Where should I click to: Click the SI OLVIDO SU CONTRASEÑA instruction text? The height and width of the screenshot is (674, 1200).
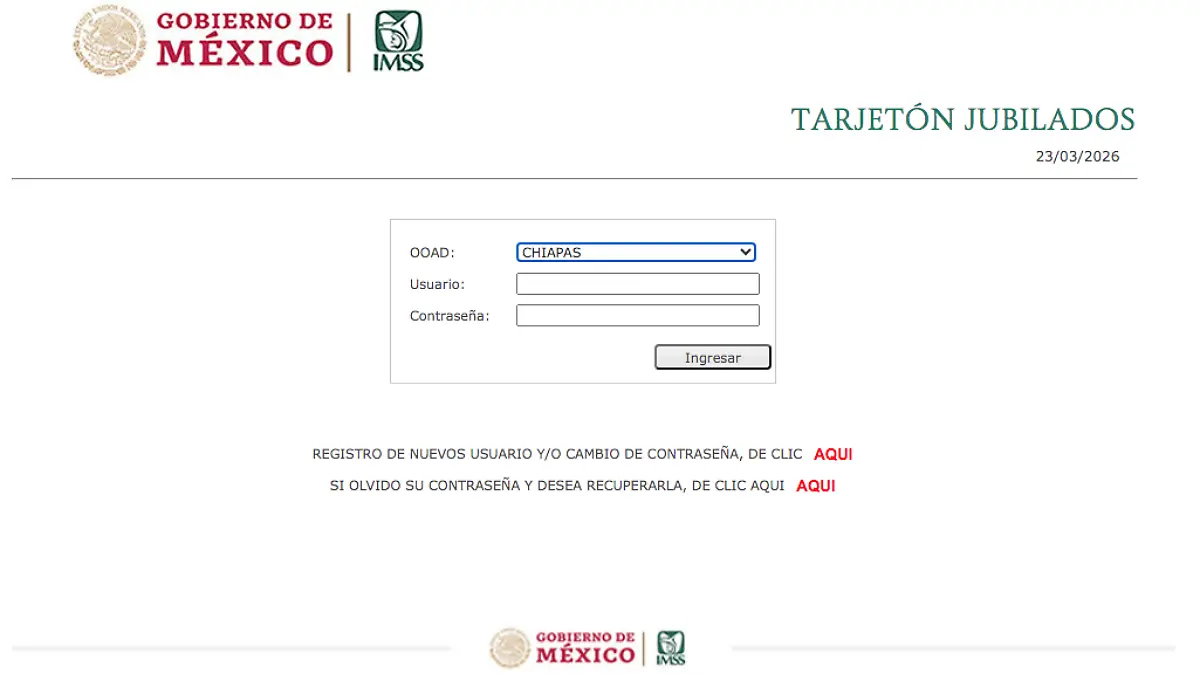click(x=557, y=486)
